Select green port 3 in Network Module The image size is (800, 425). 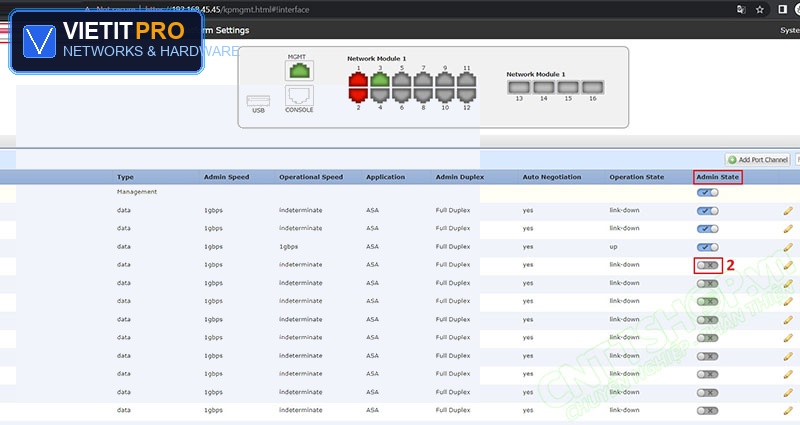pyautogui.click(x=380, y=80)
